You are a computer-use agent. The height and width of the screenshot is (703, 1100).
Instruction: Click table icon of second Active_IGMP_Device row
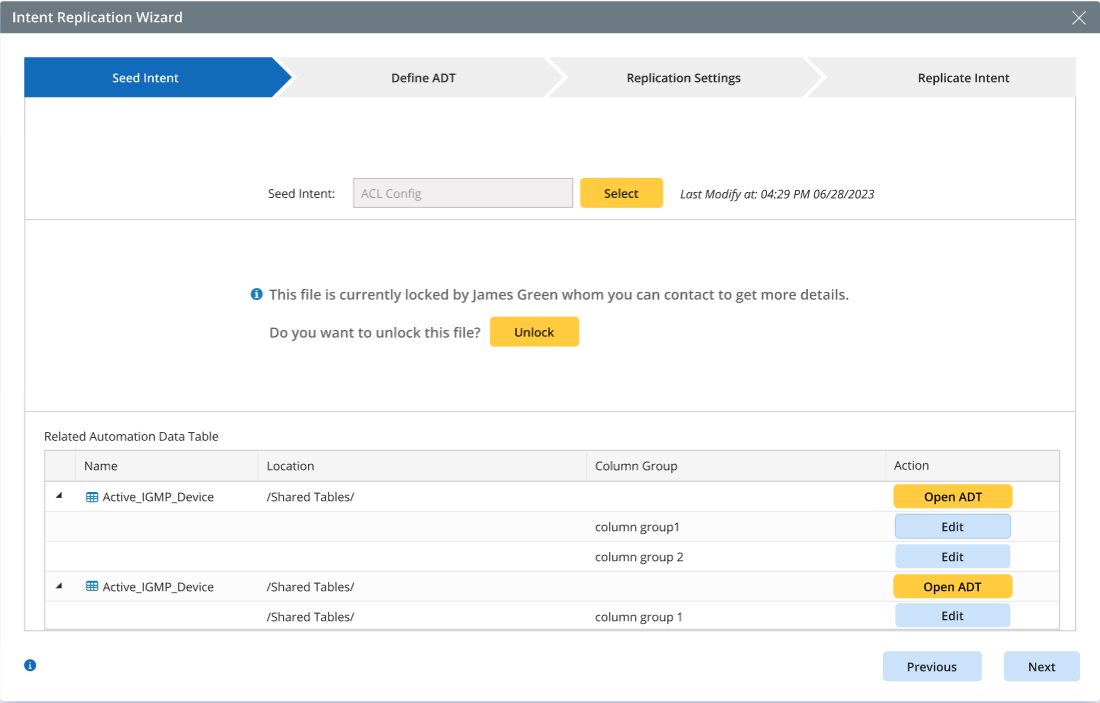coord(92,587)
